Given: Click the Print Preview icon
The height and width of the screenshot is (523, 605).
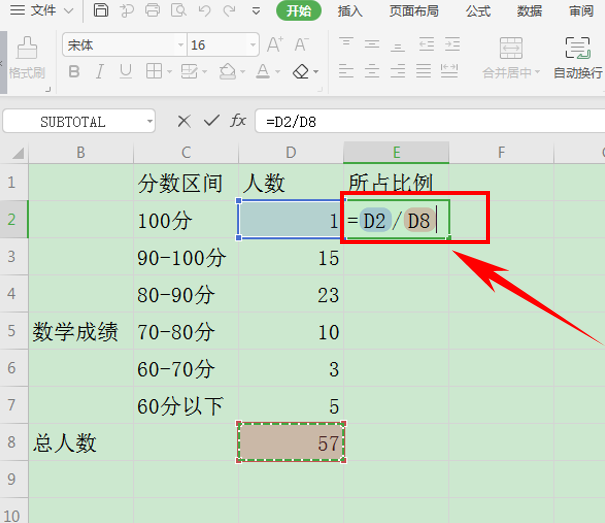Looking at the screenshot, I should 178,10.
